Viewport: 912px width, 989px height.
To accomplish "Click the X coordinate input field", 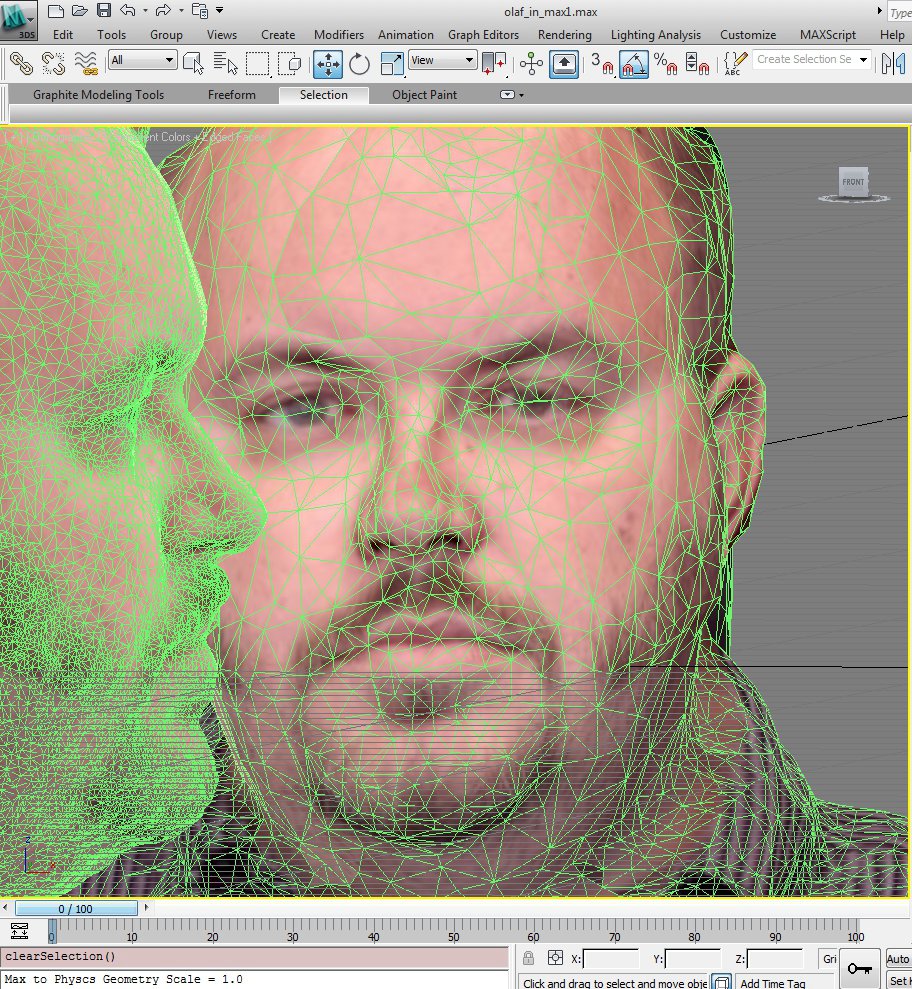I will click(x=610, y=959).
